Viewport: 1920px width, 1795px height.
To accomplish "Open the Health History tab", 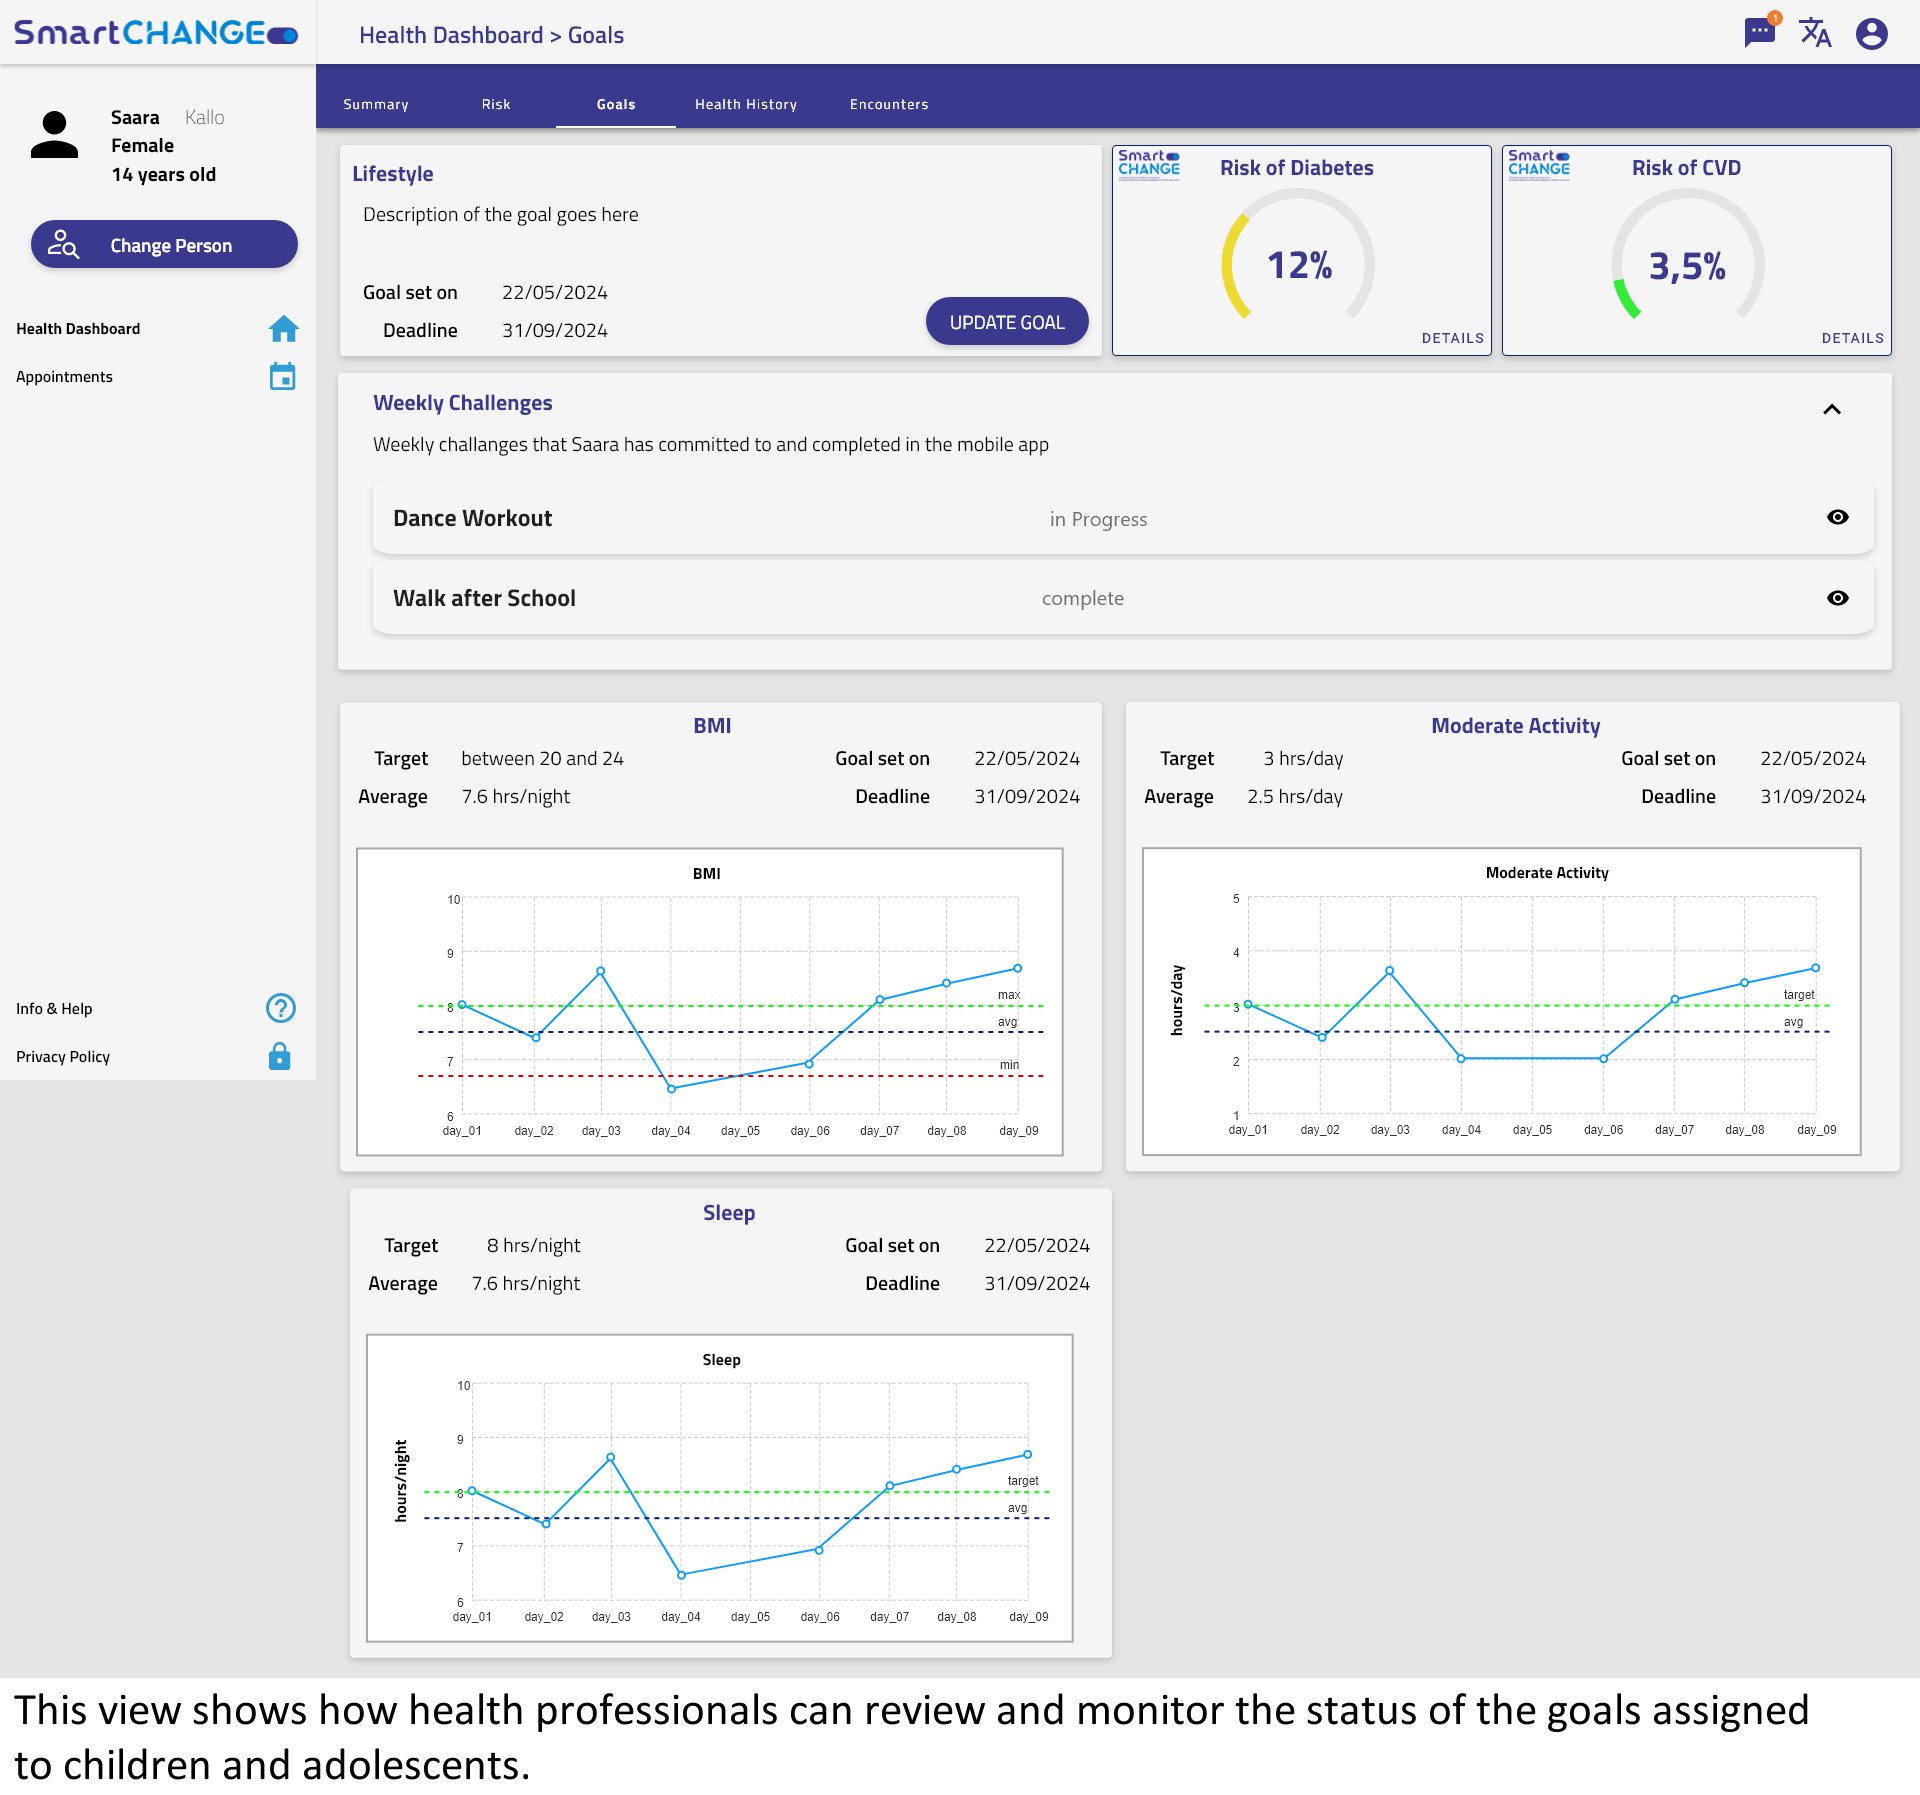I will (745, 104).
